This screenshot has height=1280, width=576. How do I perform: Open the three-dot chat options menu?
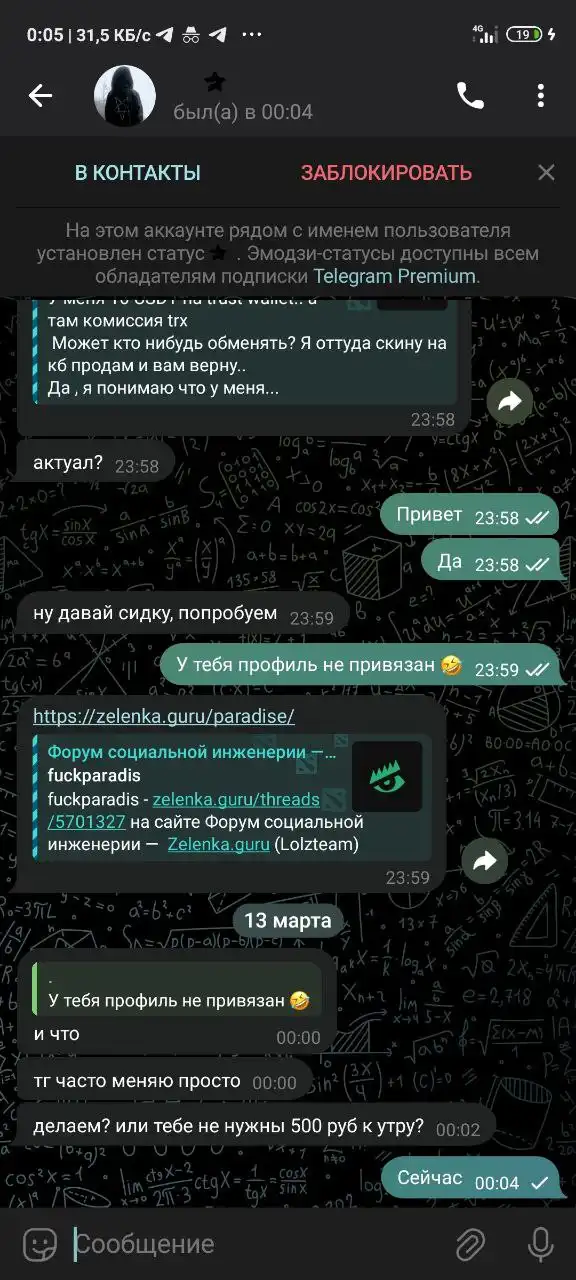(x=540, y=96)
